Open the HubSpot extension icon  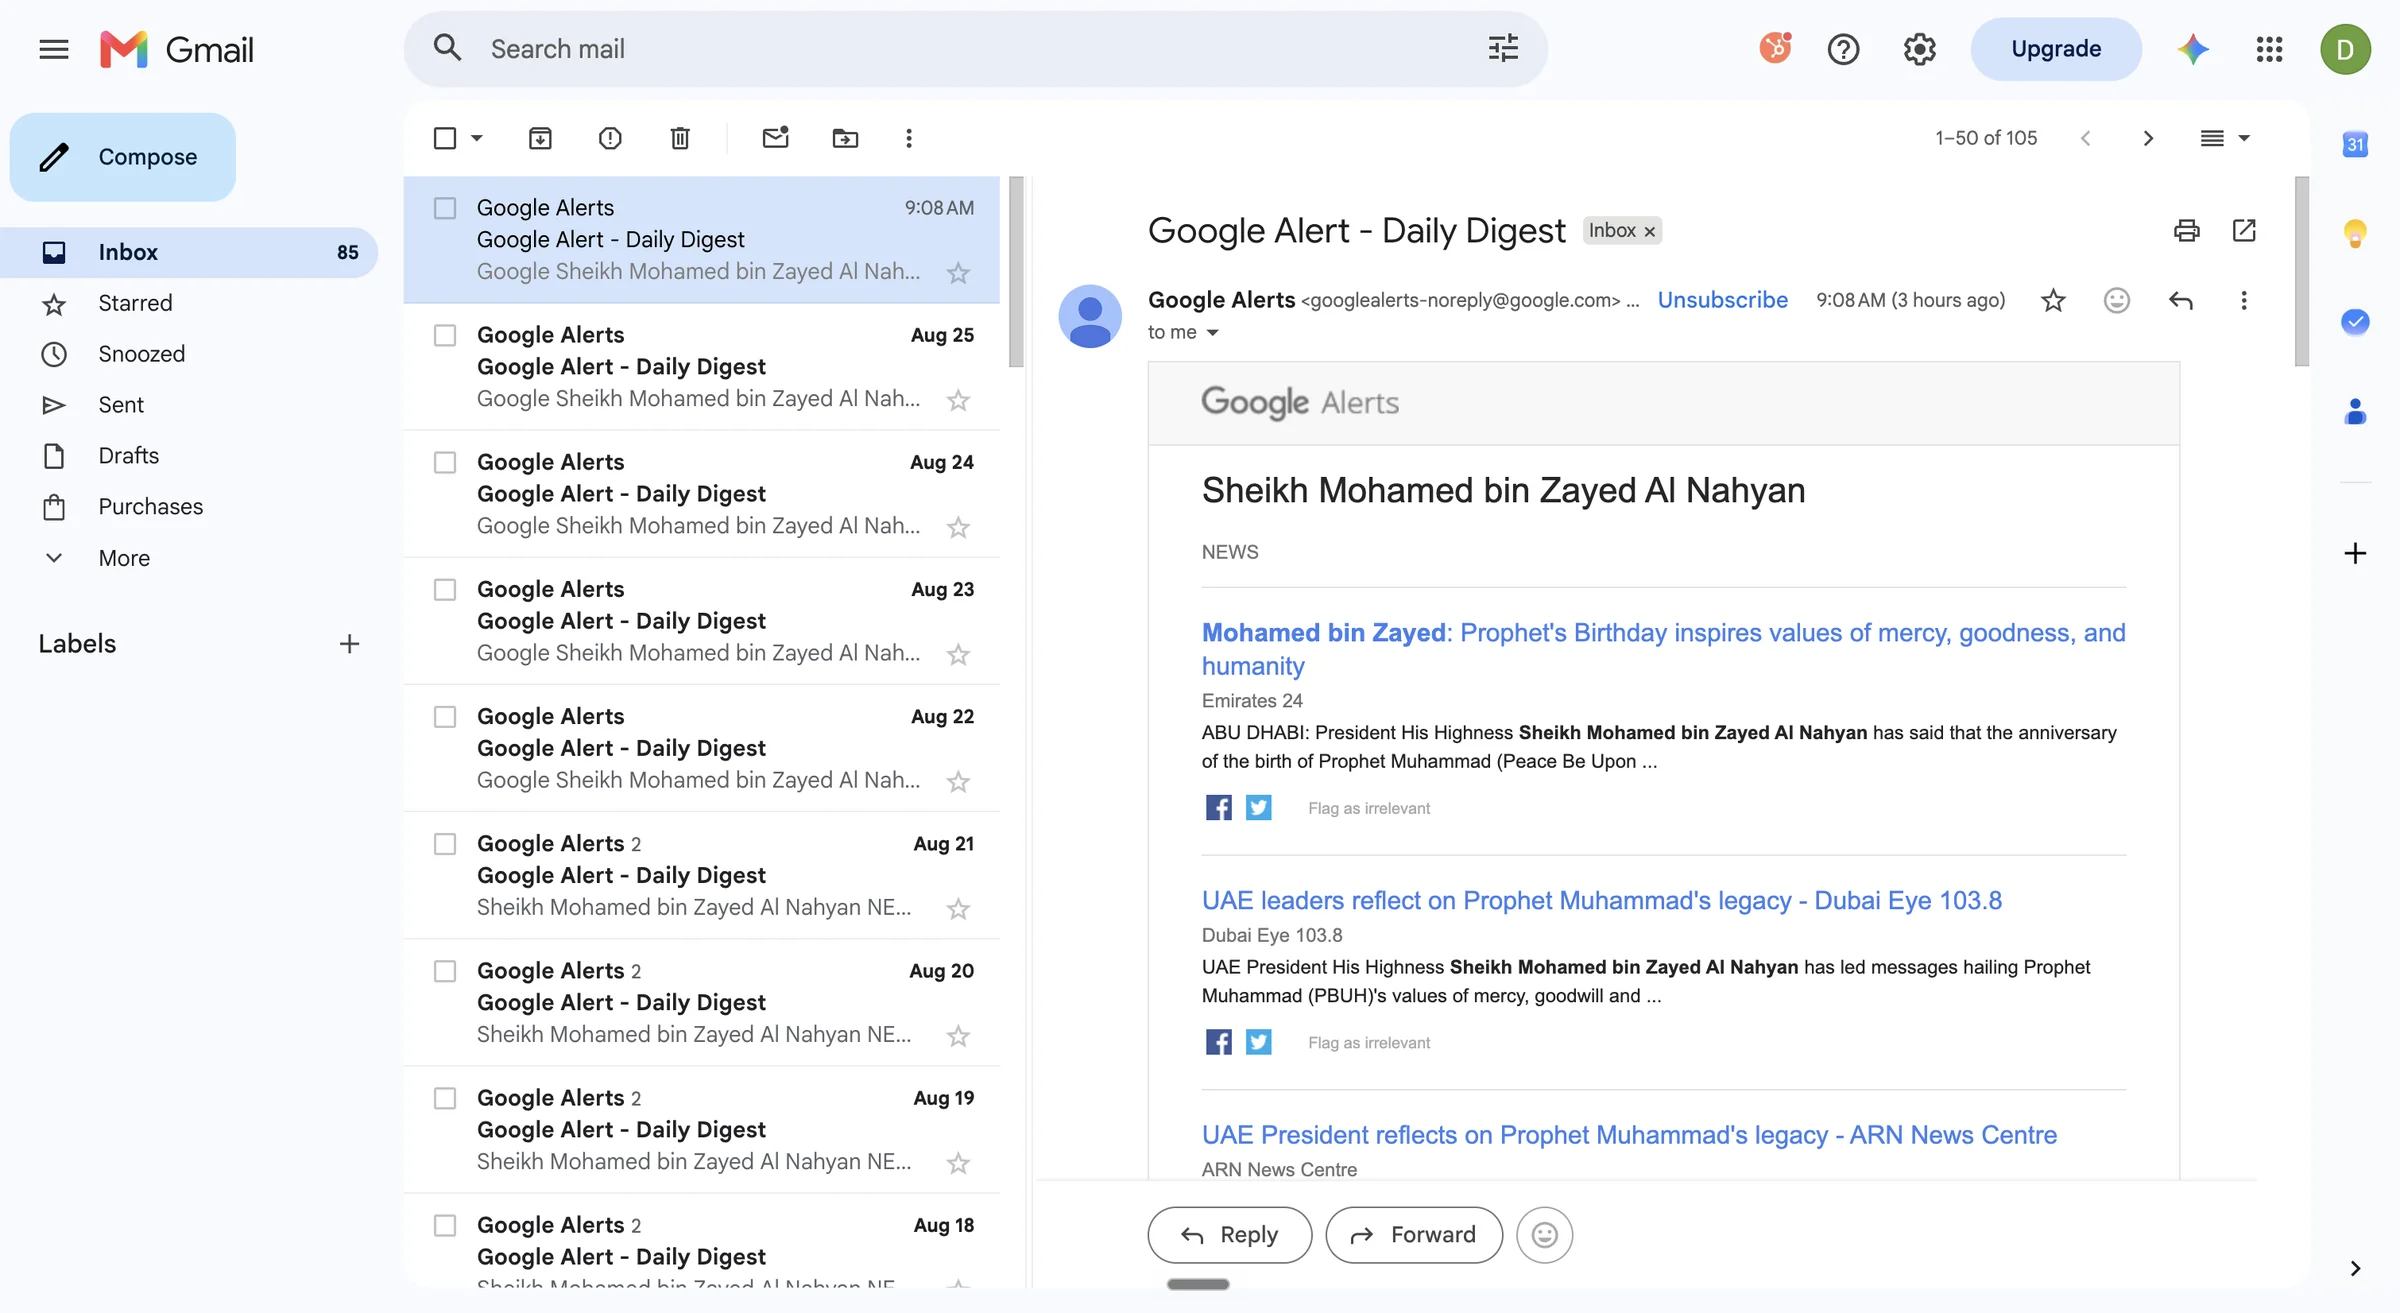(x=1775, y=48)
